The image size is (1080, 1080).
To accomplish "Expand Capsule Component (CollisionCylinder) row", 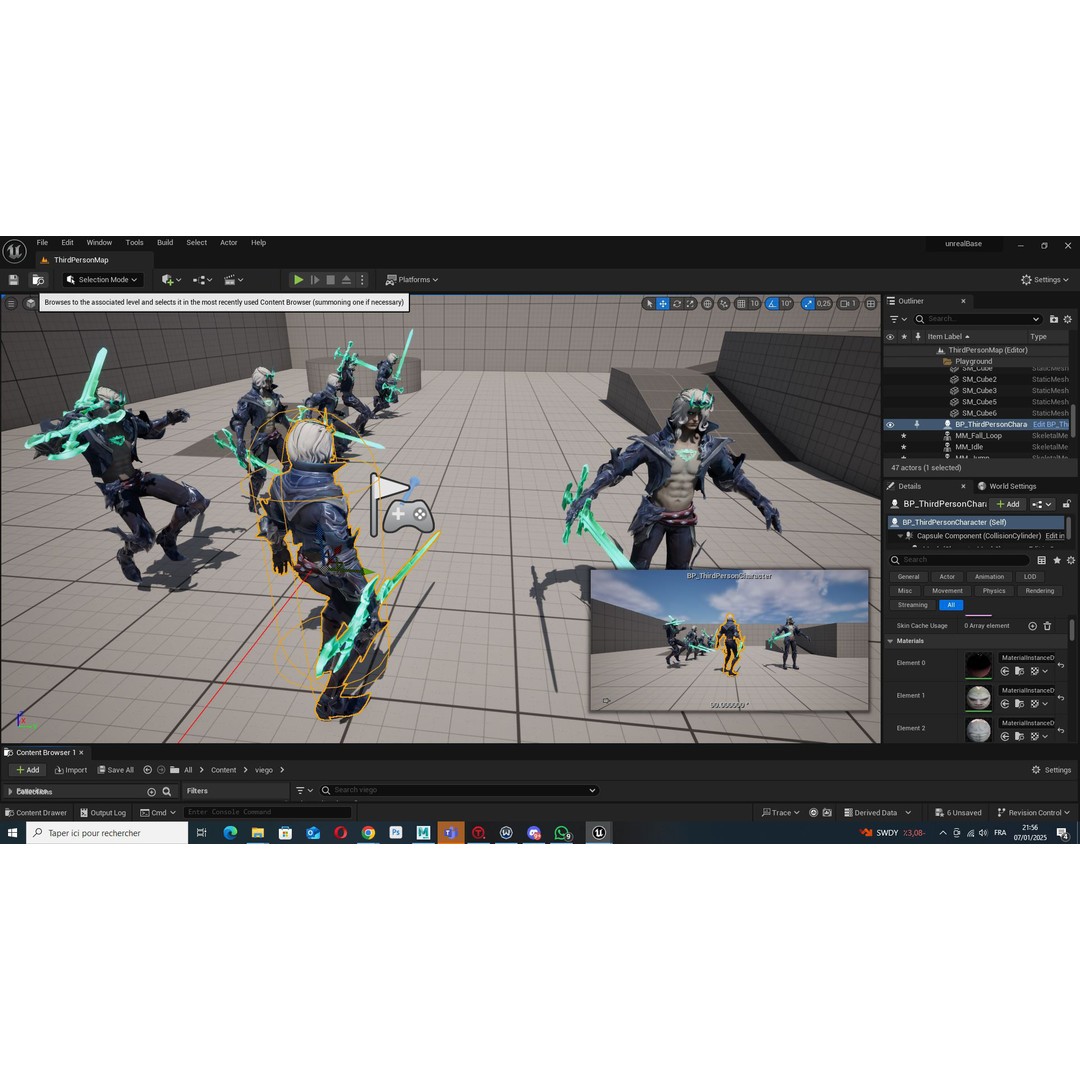I will click(900, 536).
